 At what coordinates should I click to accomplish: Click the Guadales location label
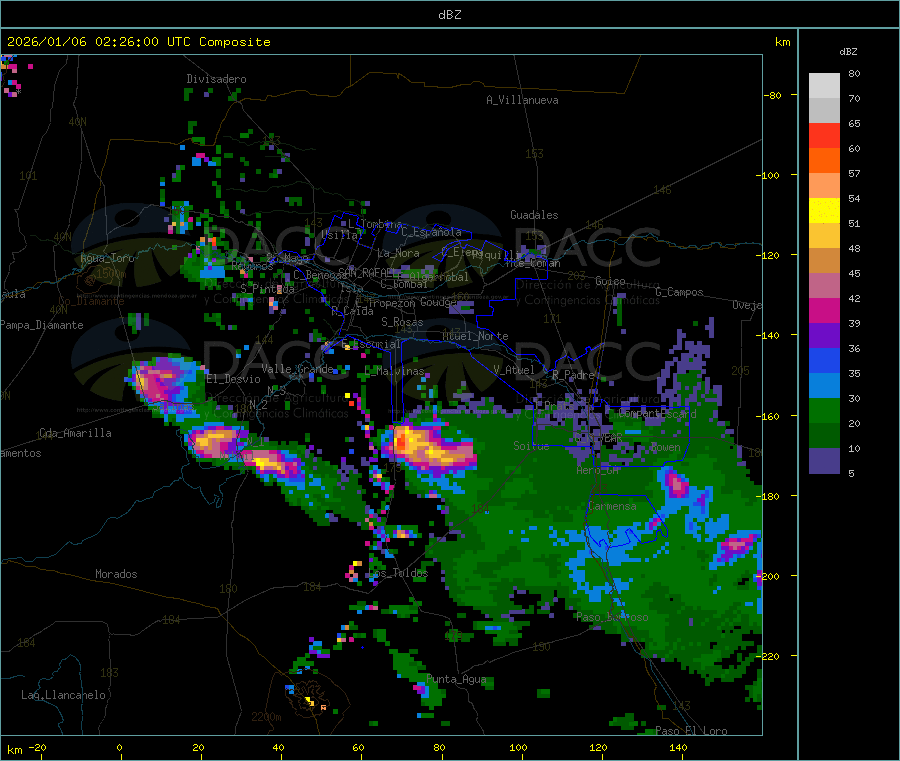tap(534, 215)
